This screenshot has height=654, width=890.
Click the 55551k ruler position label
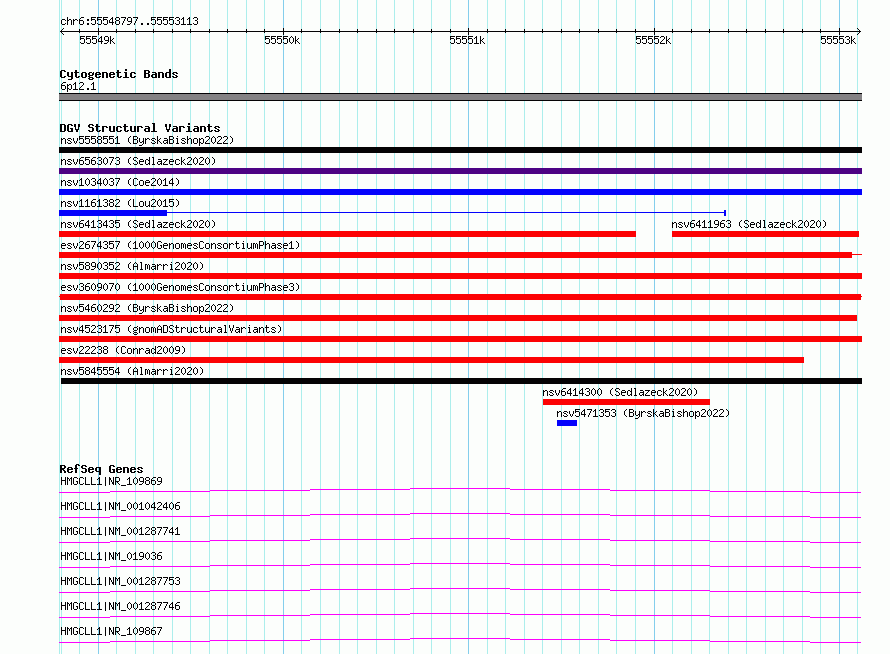point(466,40)
